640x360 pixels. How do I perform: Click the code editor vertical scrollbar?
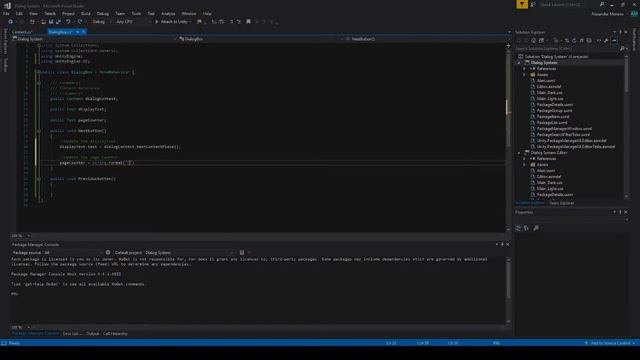point(508,137)
